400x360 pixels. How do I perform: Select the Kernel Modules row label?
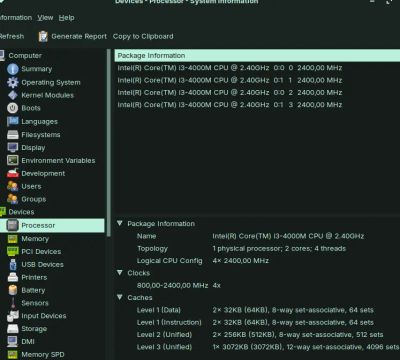pyautogui.click(x=48, y=95)
